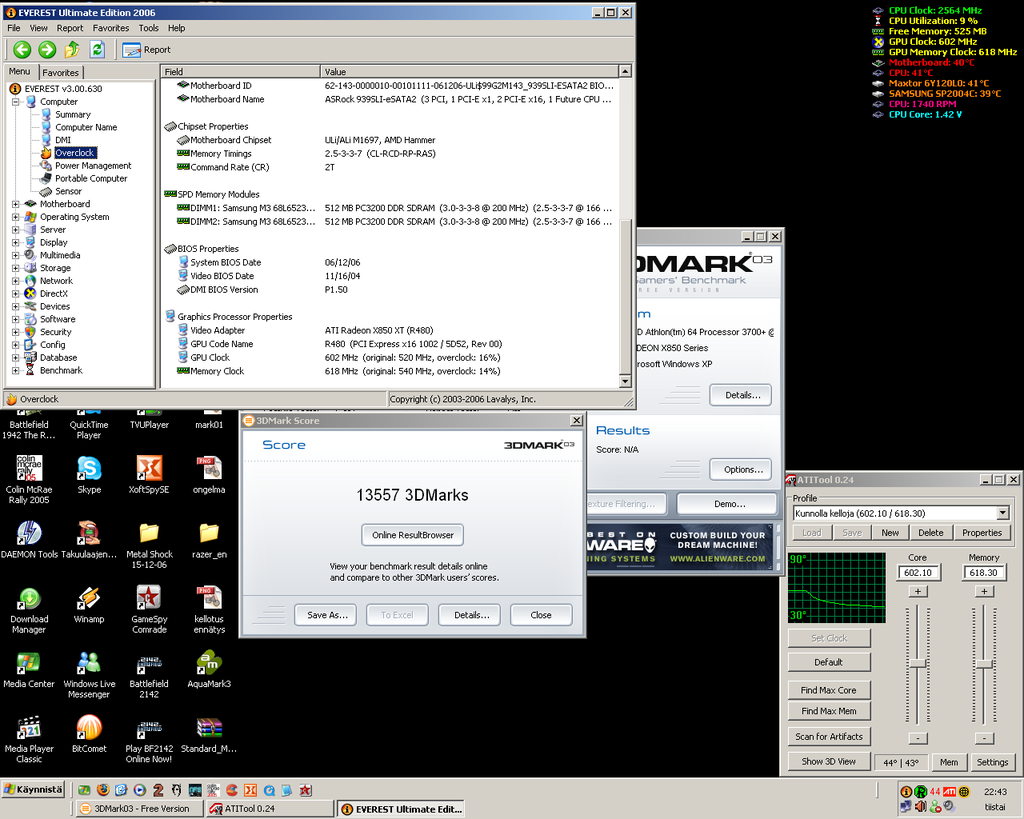Expand the Motherboard tree node

[16, 204]
